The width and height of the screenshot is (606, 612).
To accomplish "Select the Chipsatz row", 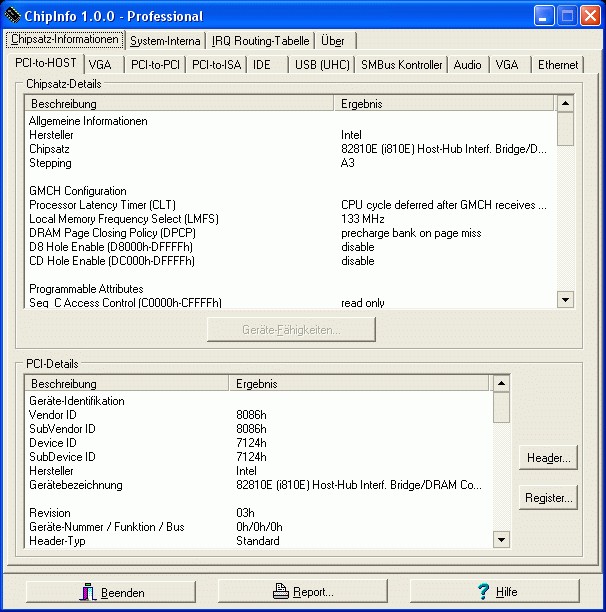I will (290, 149).
